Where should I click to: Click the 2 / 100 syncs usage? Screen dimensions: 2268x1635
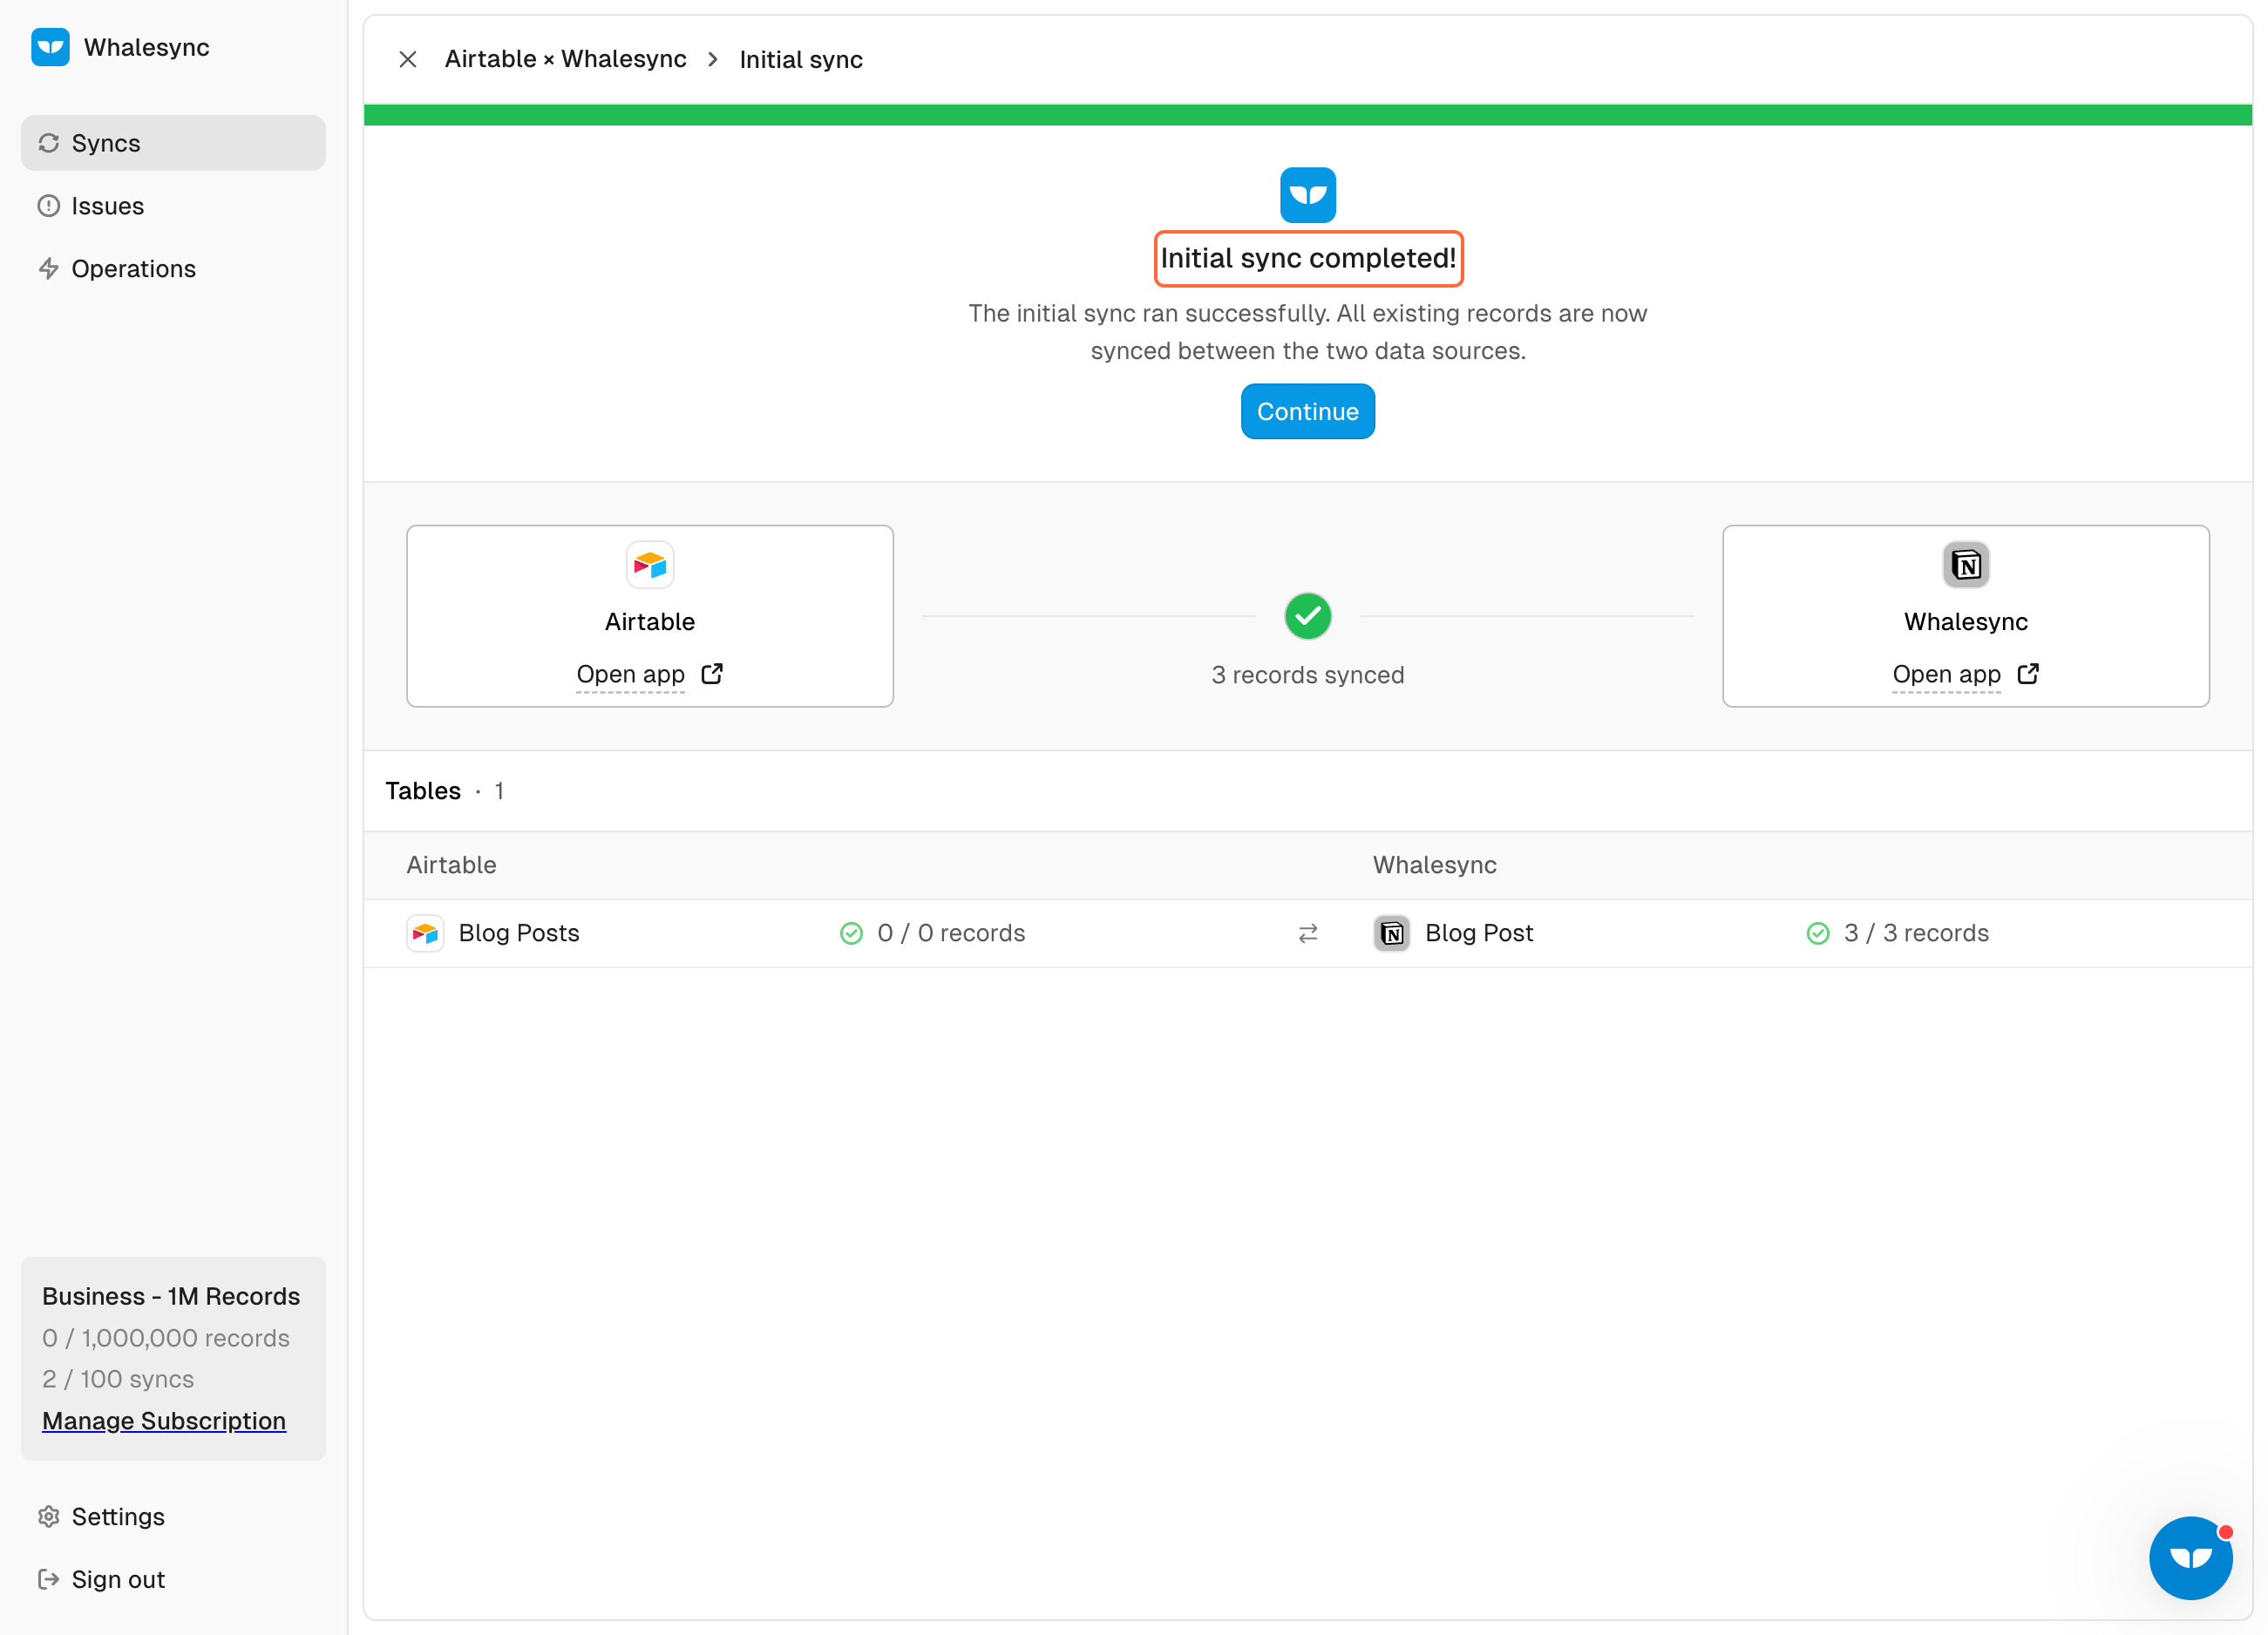[x=118, y=1379]
